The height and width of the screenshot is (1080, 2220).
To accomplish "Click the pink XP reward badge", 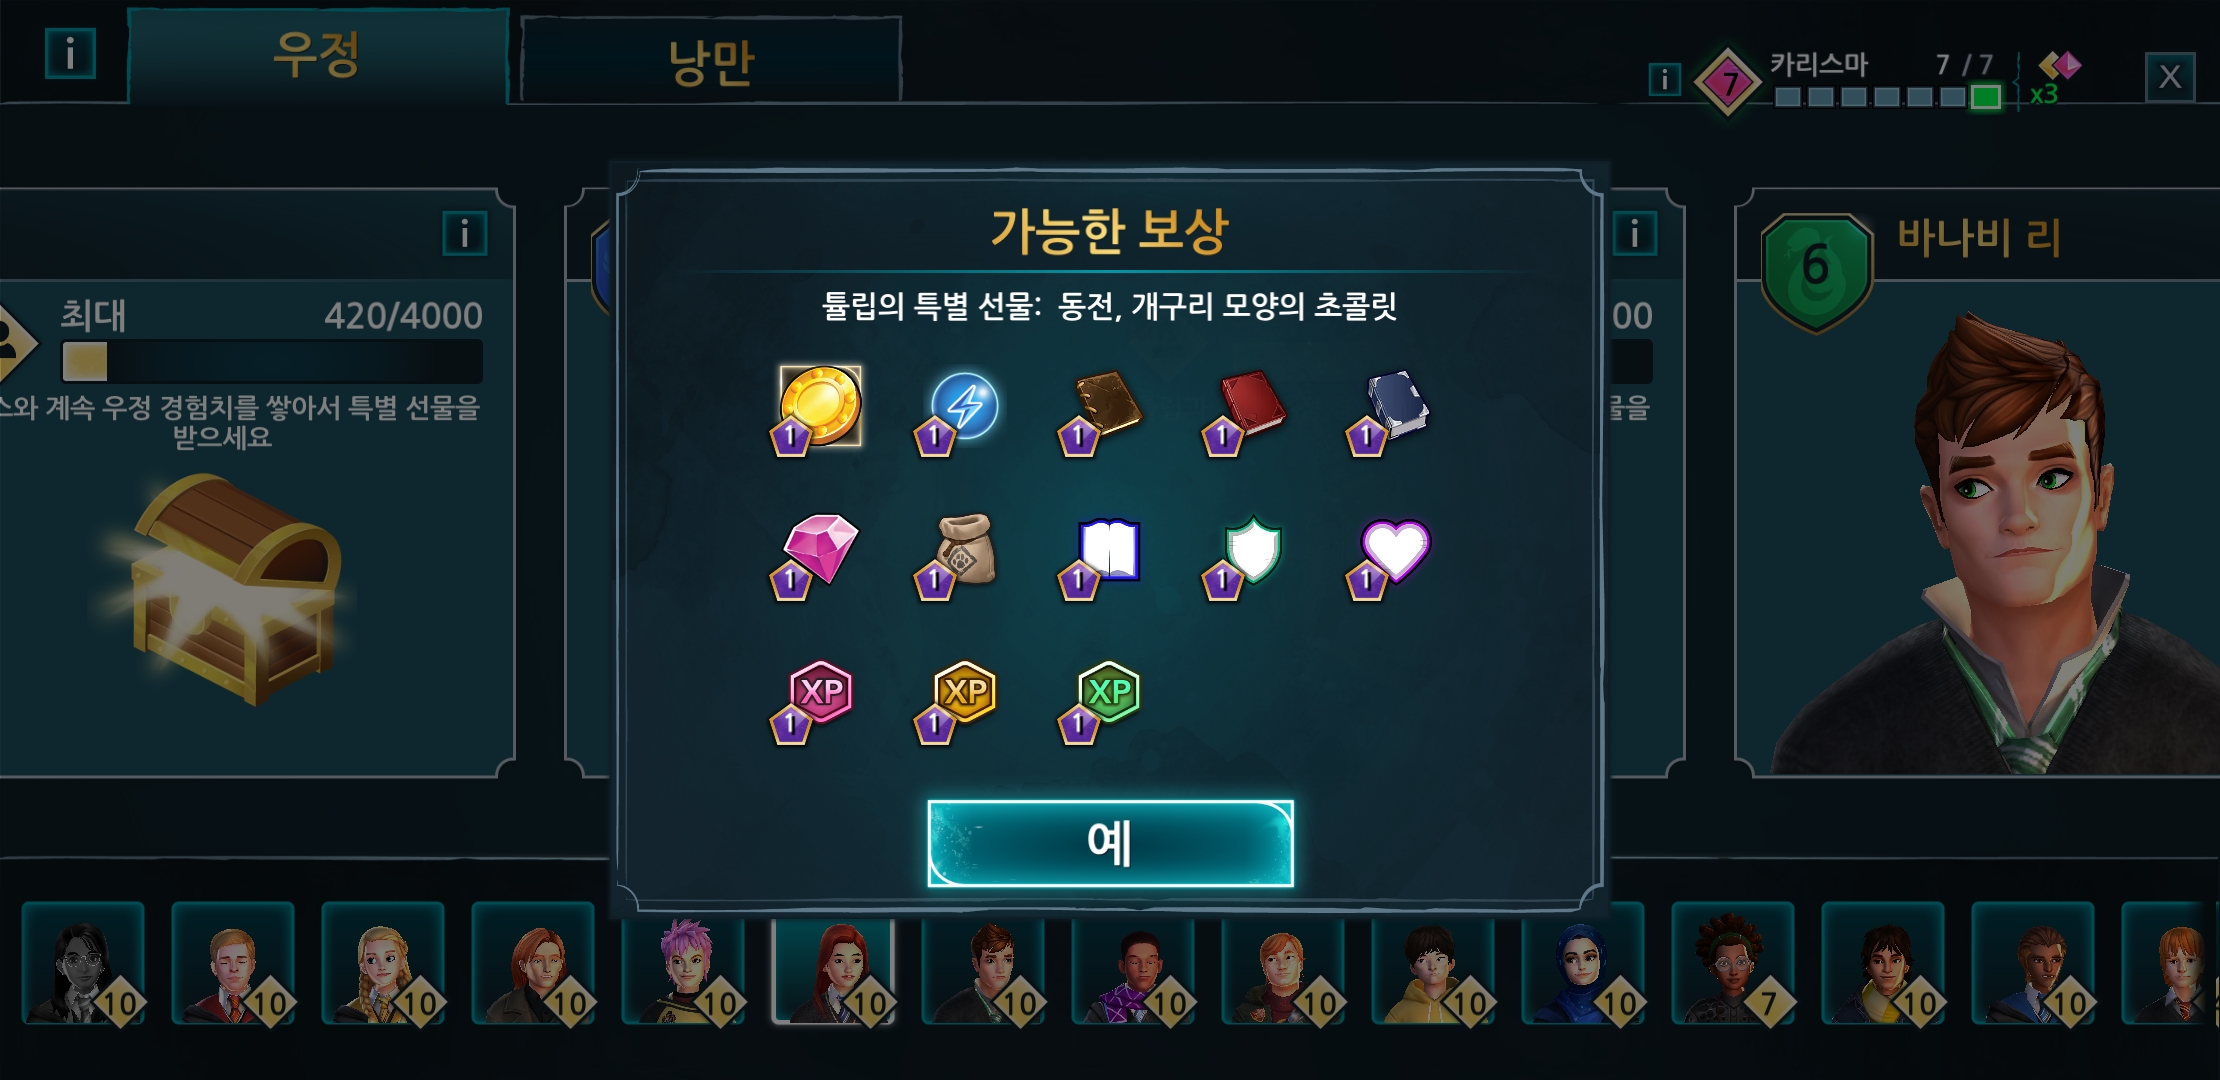I will coord(821,692).
